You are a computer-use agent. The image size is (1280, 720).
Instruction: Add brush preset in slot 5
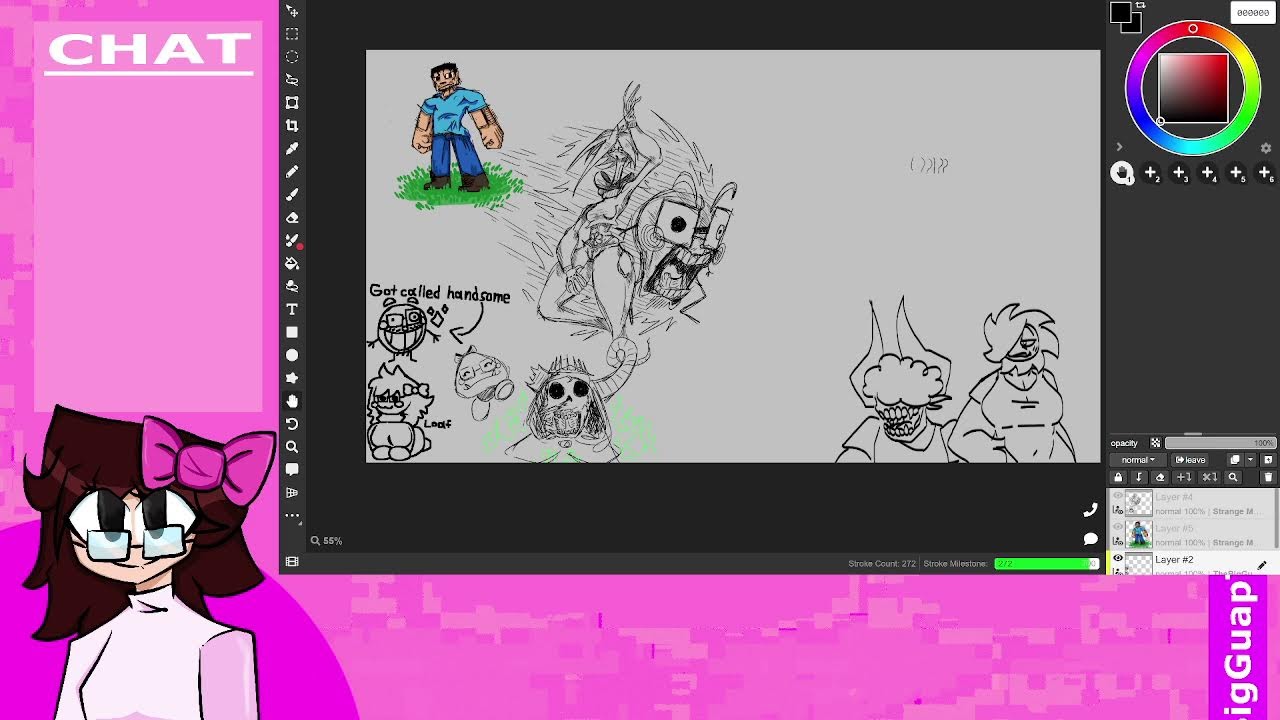1237,173
